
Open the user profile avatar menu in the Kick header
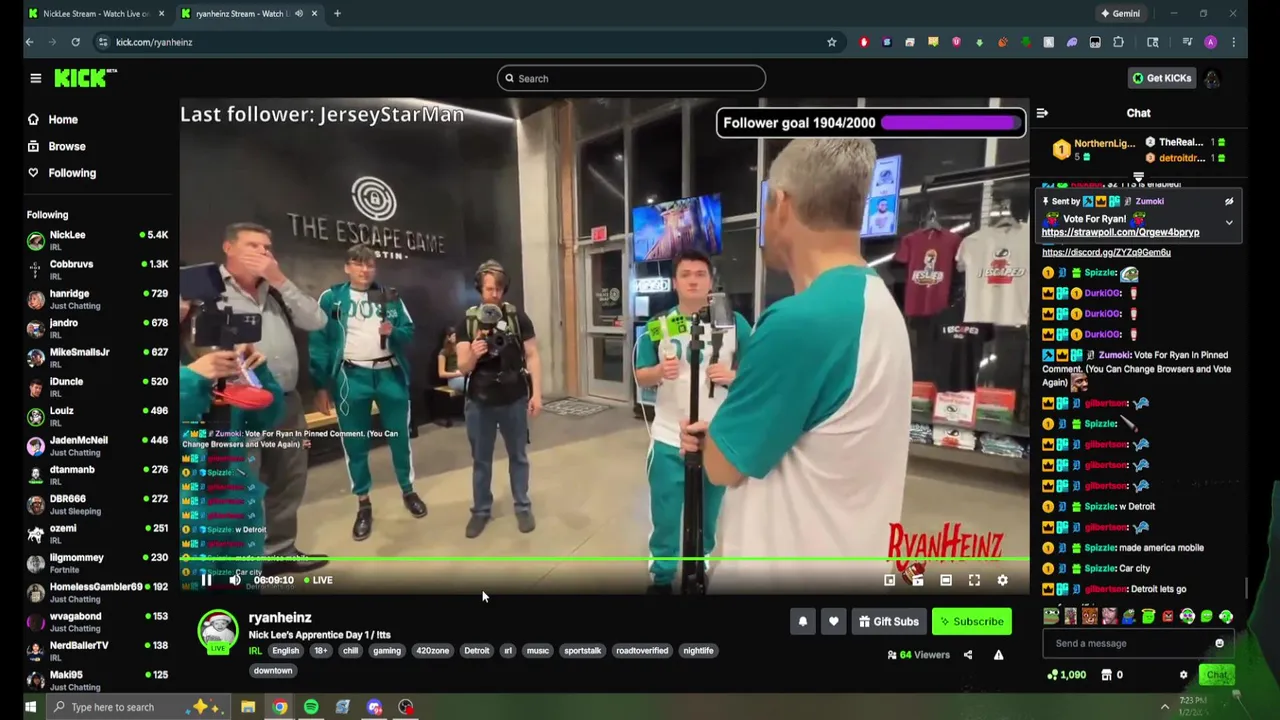click(1212, 78)
